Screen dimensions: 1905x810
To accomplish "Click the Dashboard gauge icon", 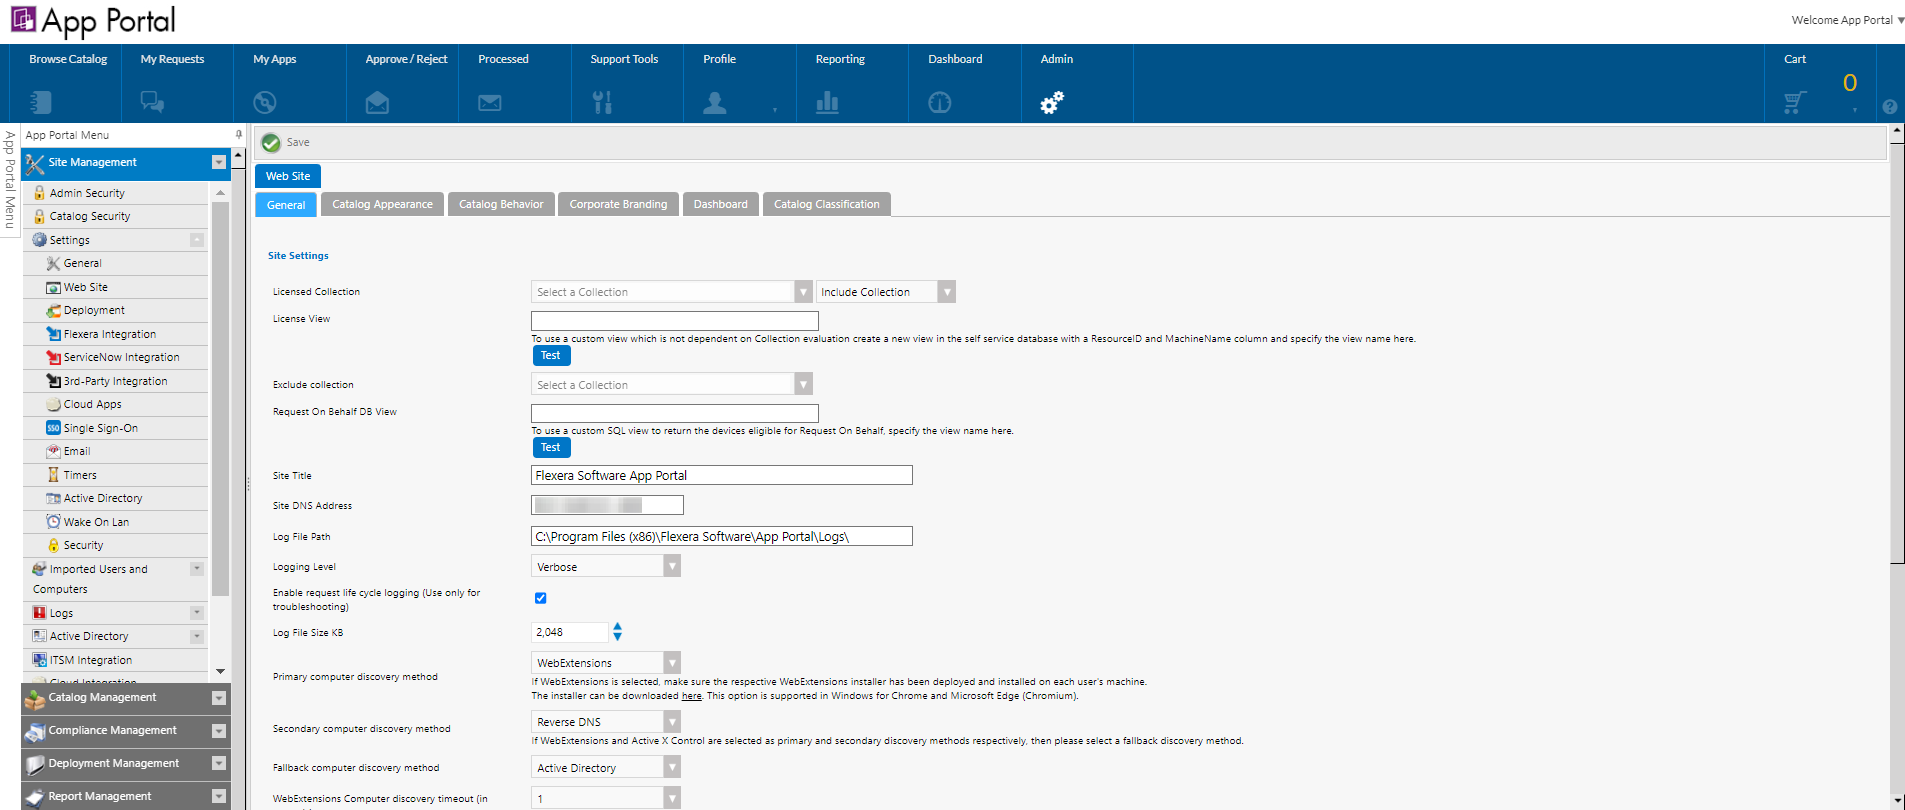I will [939, 102].
